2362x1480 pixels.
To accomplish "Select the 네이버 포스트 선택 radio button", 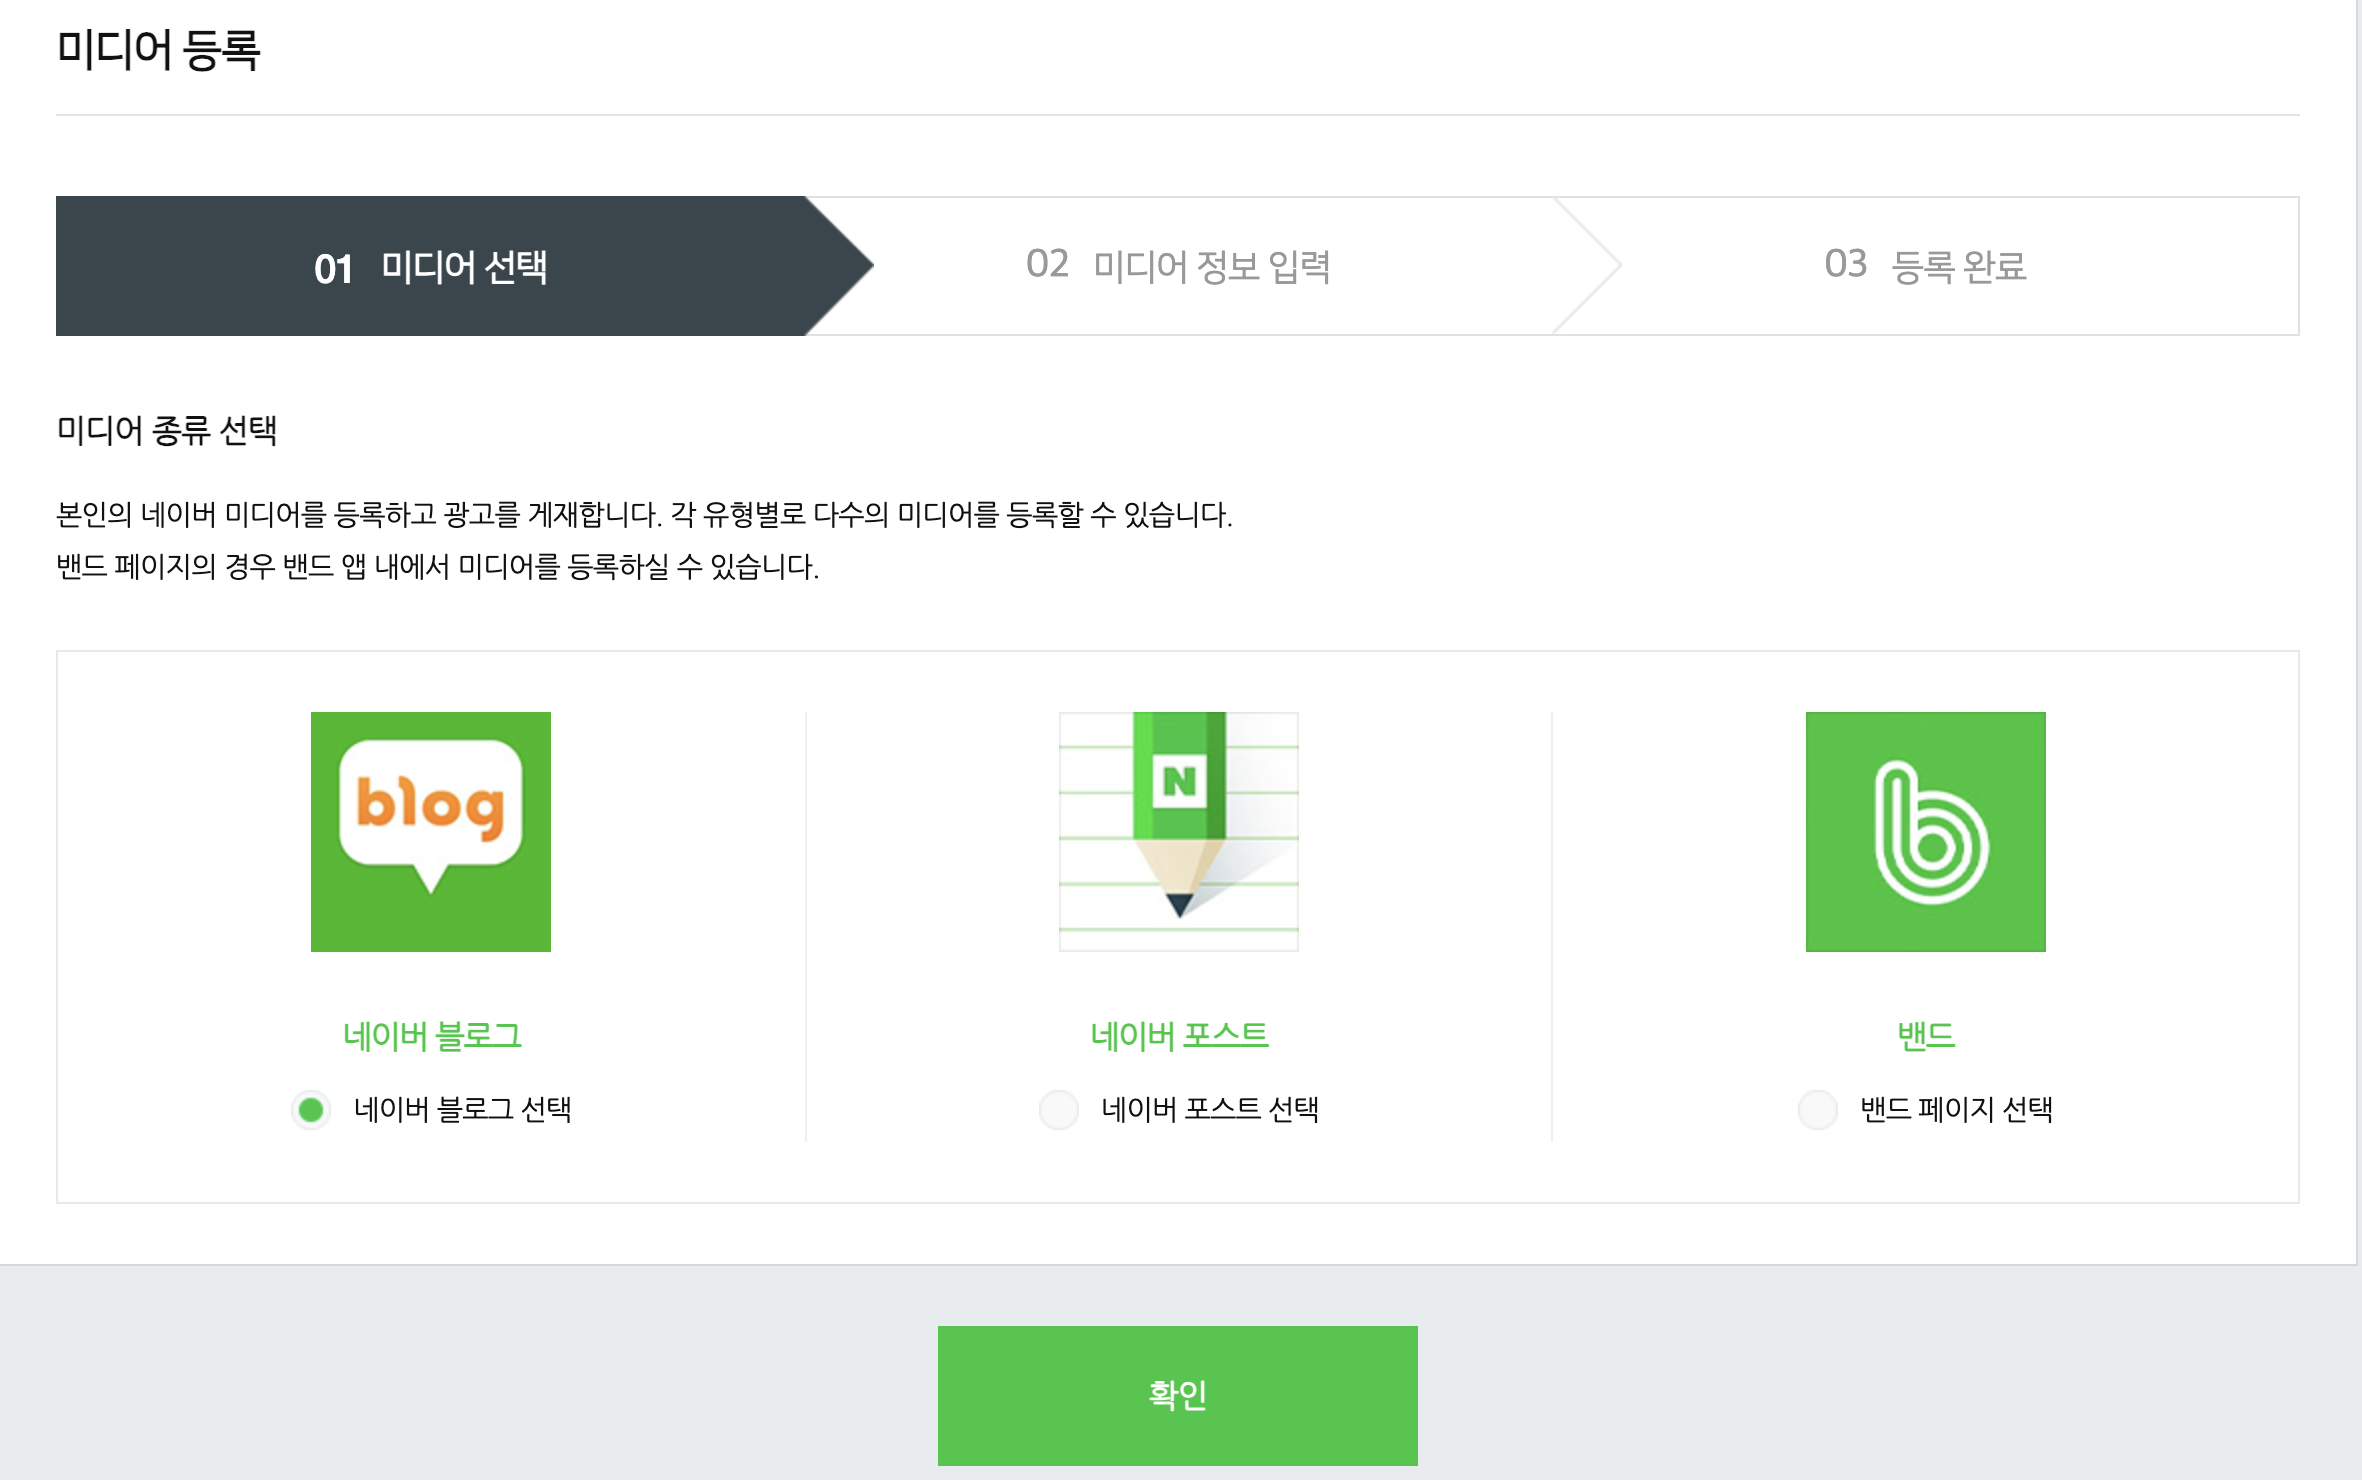I will pos(1059,1109).
